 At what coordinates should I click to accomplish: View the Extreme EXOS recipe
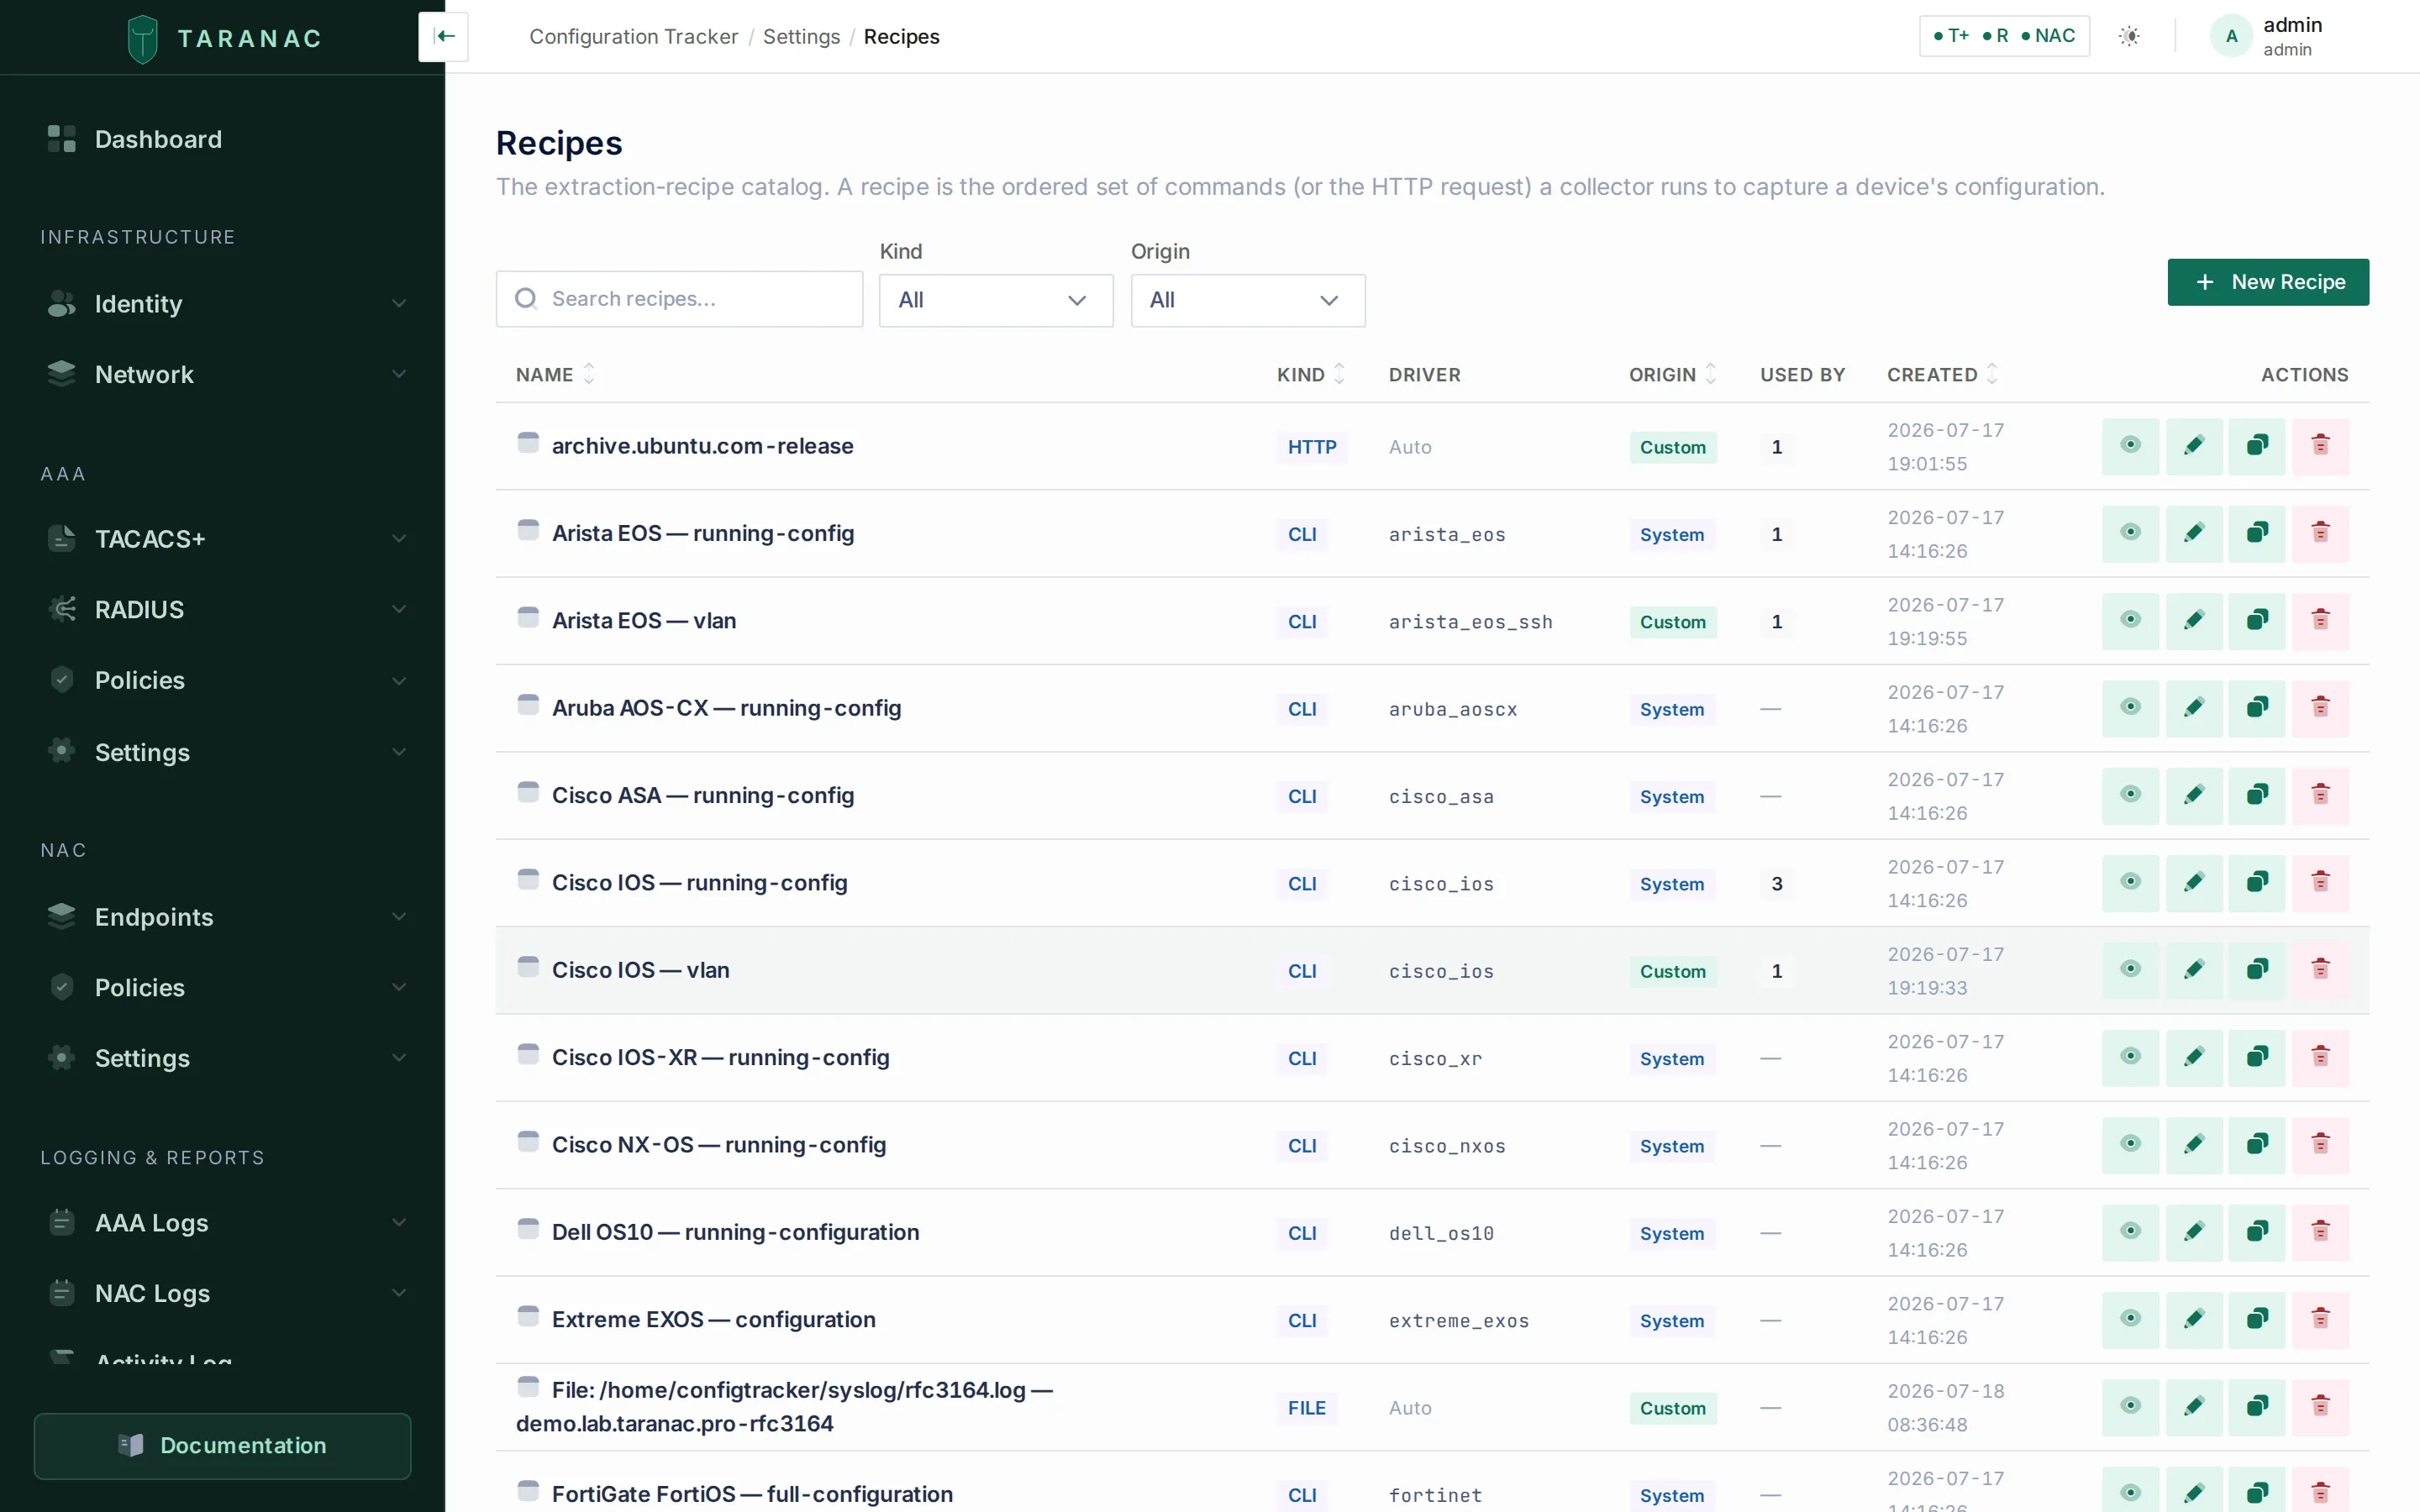click(x=2130, y=1320)
